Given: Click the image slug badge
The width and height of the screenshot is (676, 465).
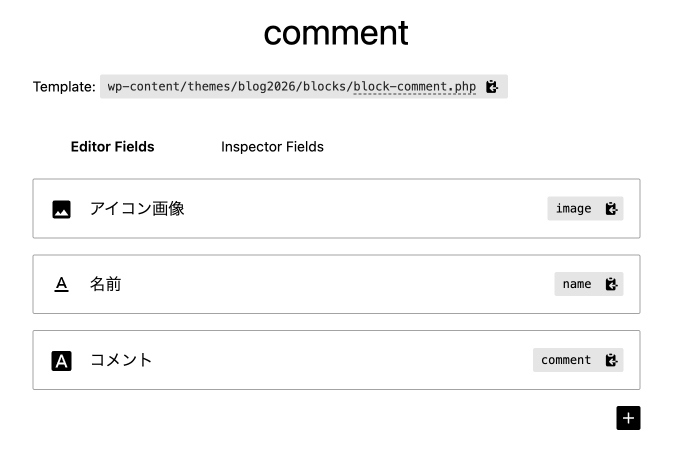Looking at the screenshot, I should [x=573, y=209].
